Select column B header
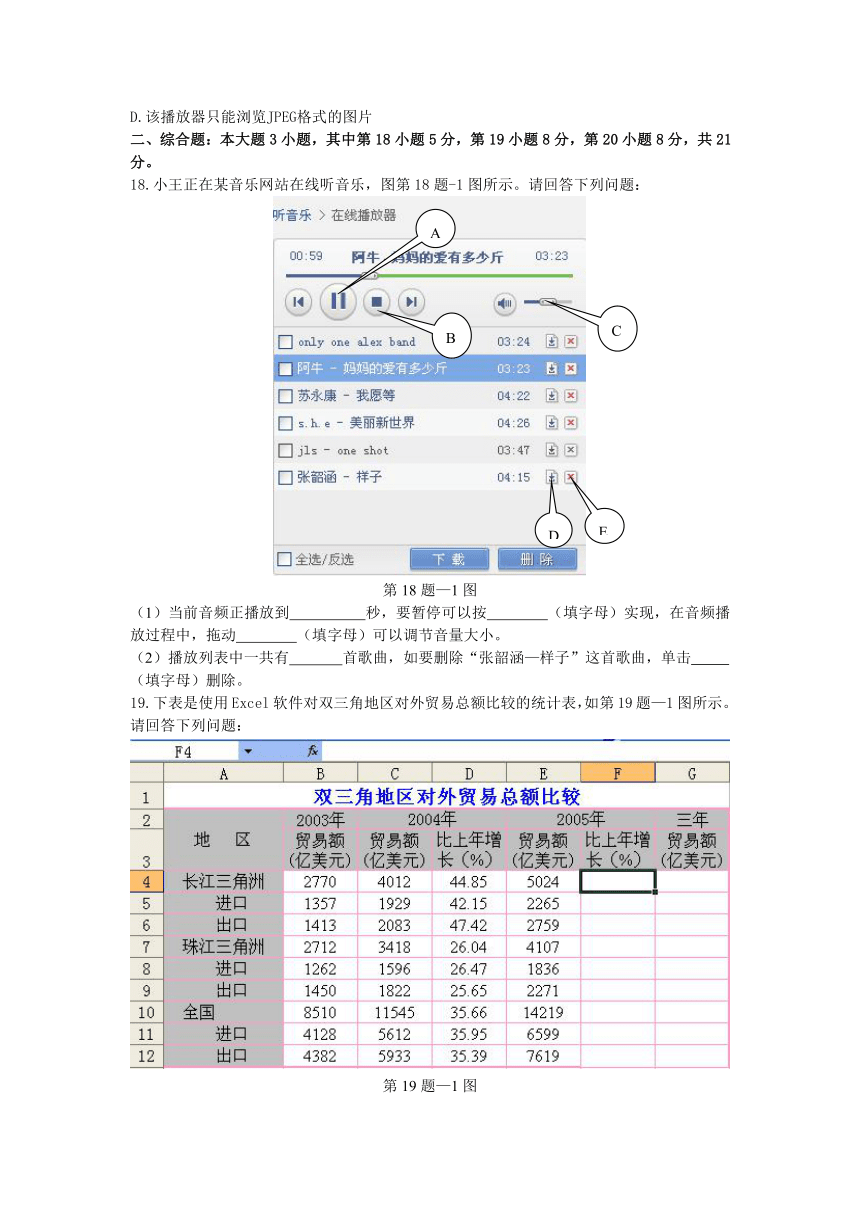 (320, 772)
